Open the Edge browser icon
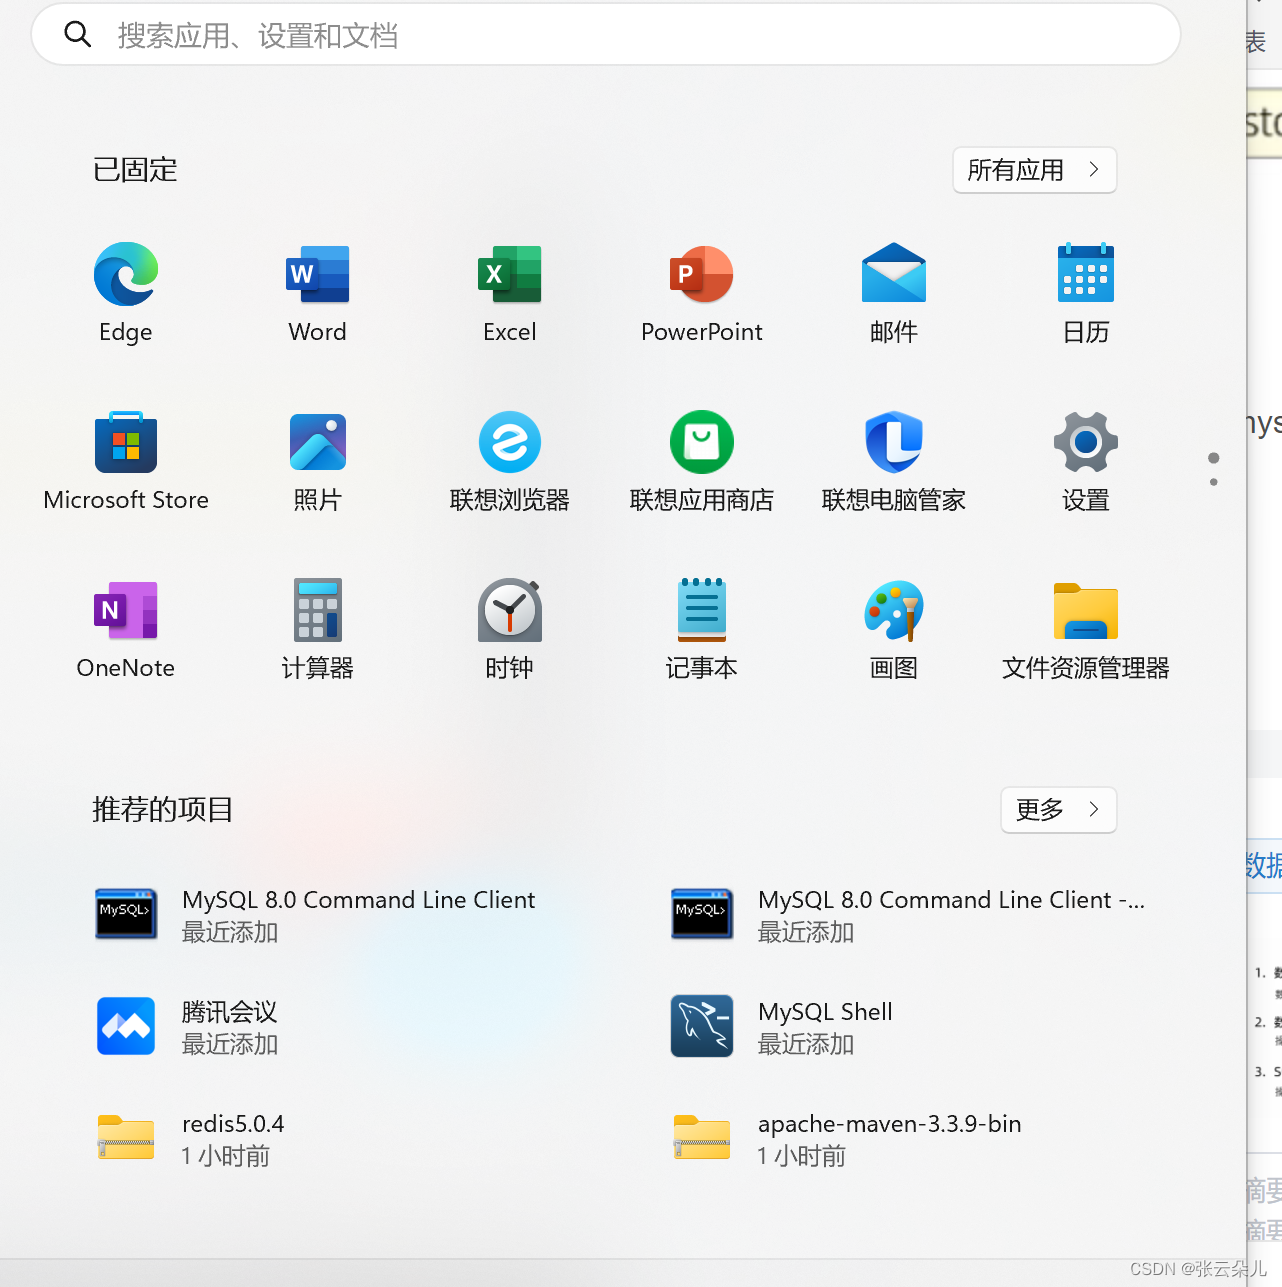The height and width of the screenshot is (1287, 1282). pos(126,274)
